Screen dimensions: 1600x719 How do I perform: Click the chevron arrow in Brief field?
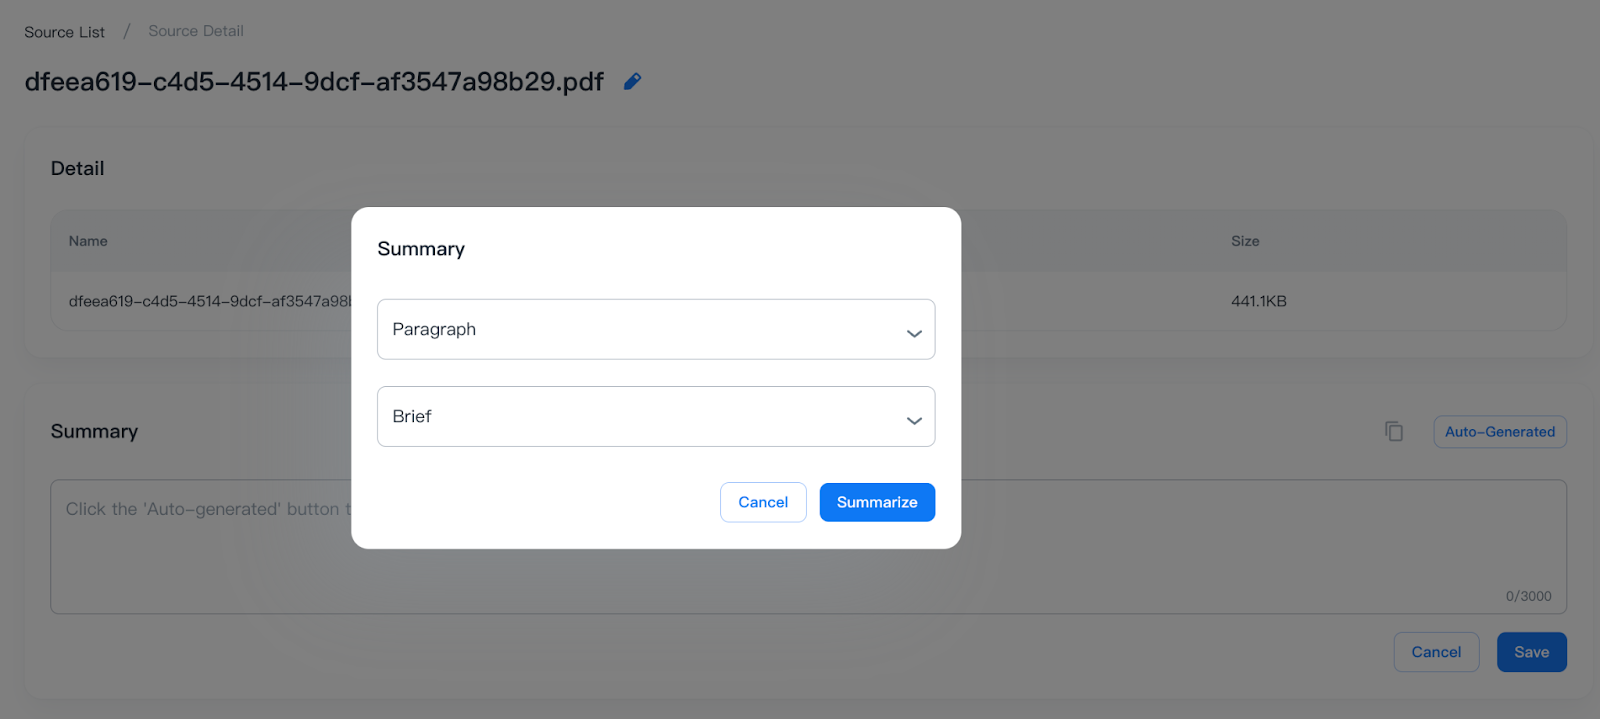click(x=914, y=420)
